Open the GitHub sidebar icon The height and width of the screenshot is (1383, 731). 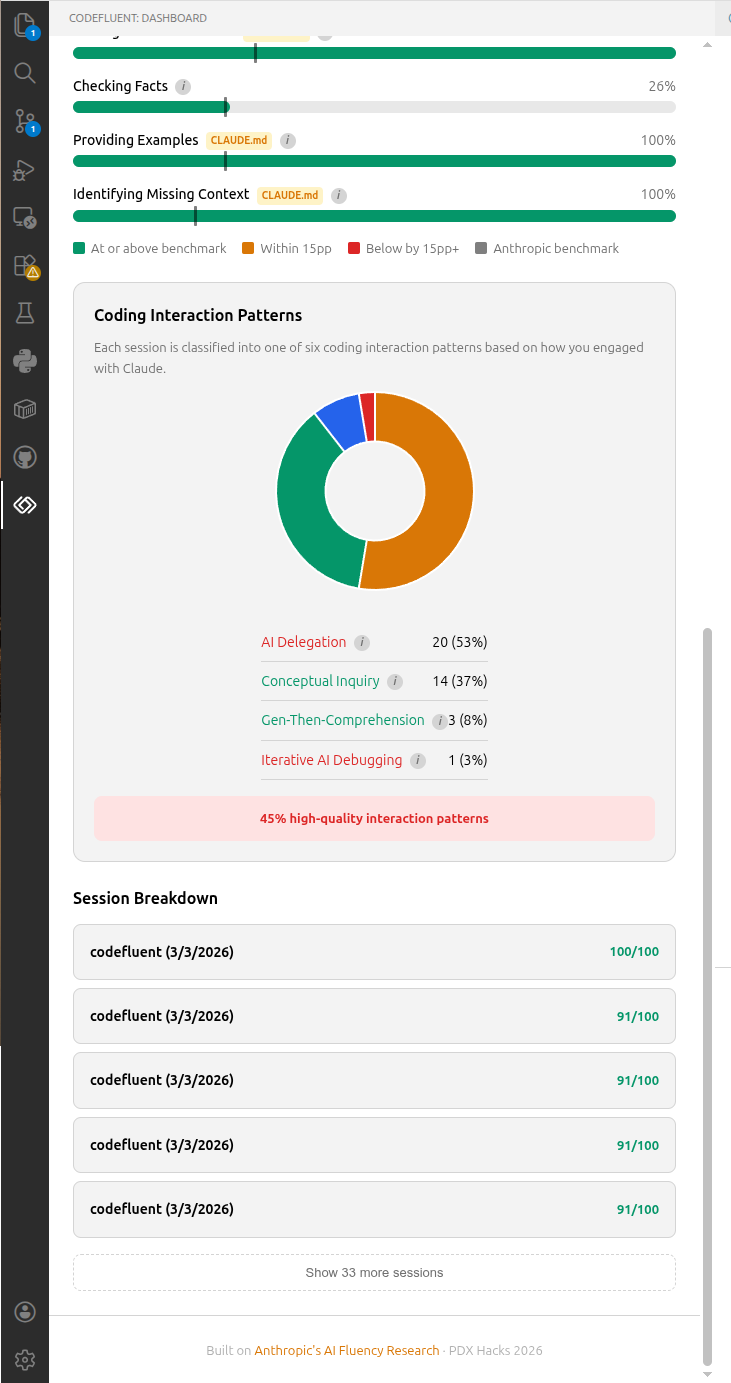(x=24, y=456)
